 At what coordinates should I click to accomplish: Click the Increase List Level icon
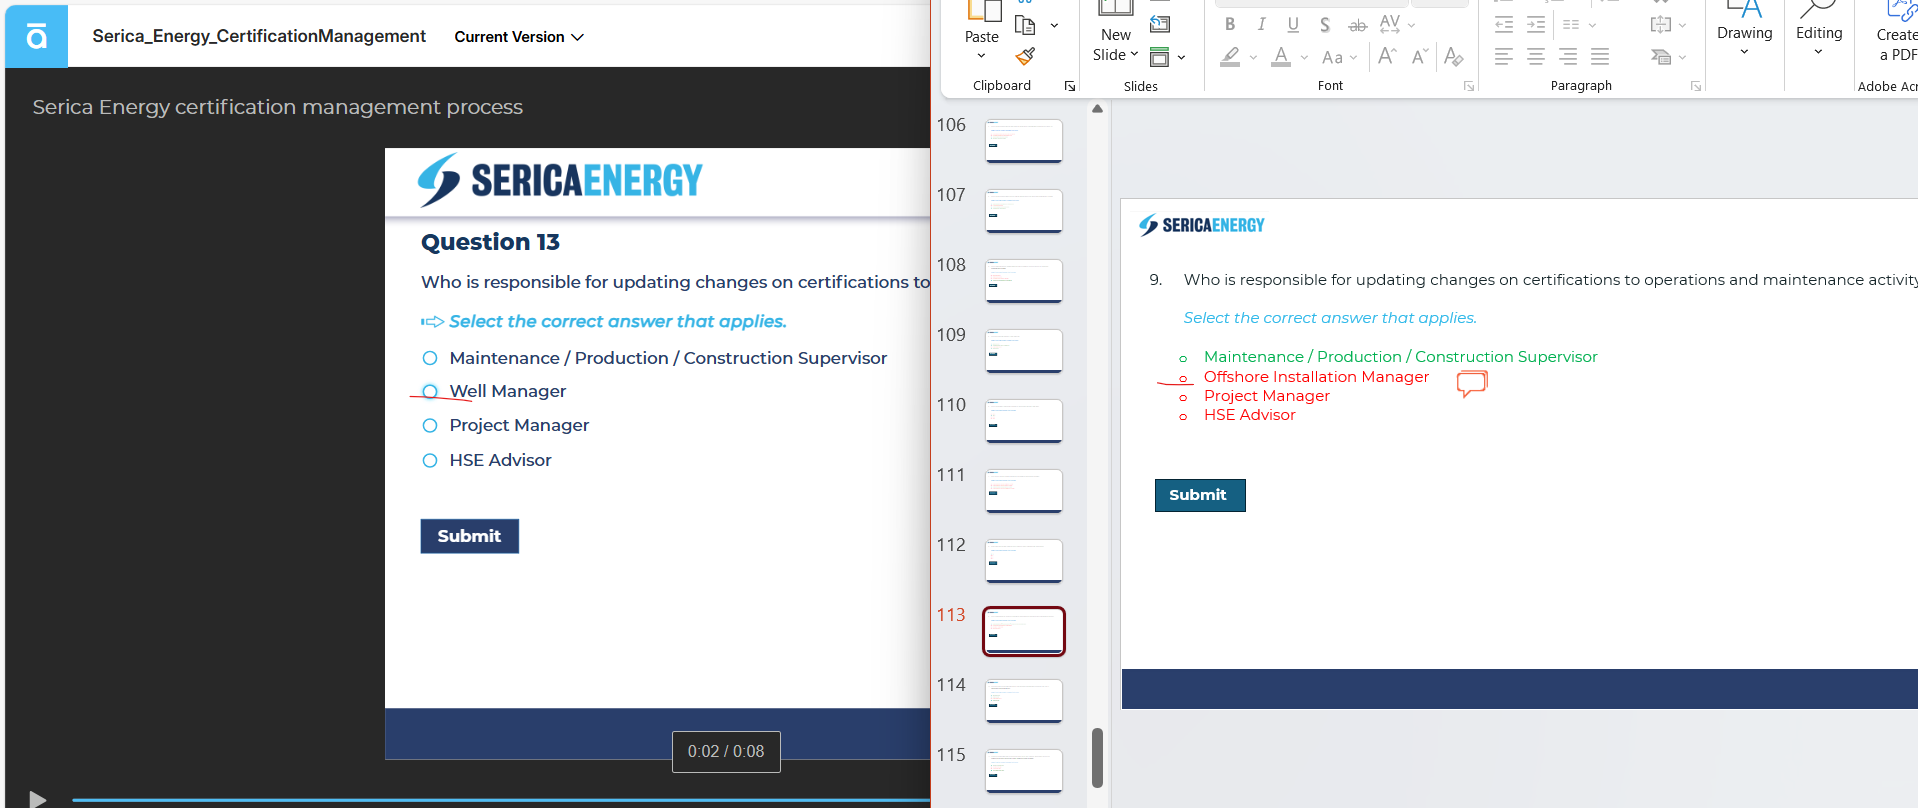[1536, 25]
